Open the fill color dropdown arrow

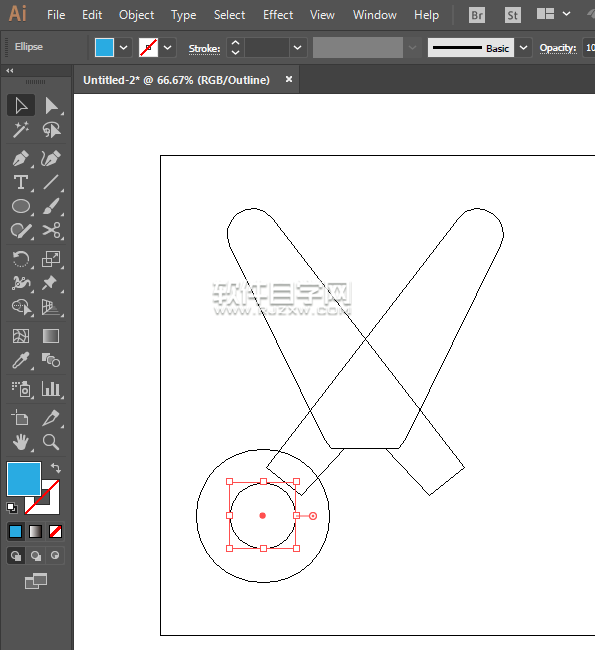point(124,48)
